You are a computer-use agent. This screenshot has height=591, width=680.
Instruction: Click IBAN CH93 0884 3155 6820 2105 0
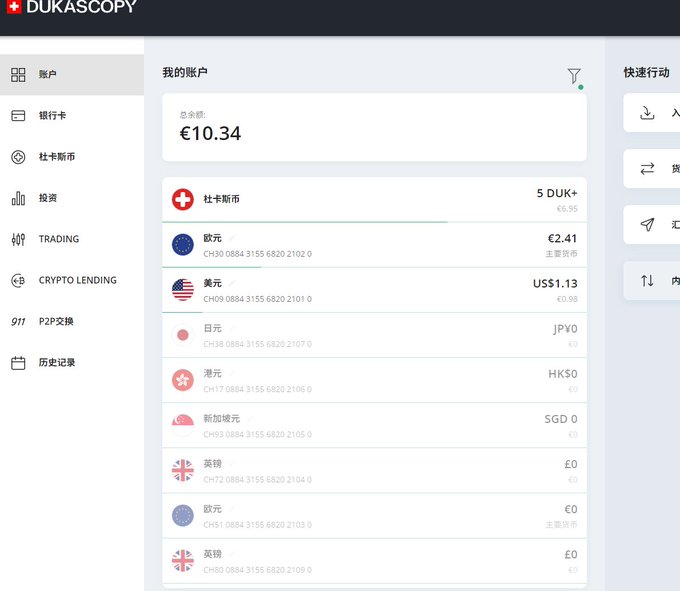pos(258,434)
